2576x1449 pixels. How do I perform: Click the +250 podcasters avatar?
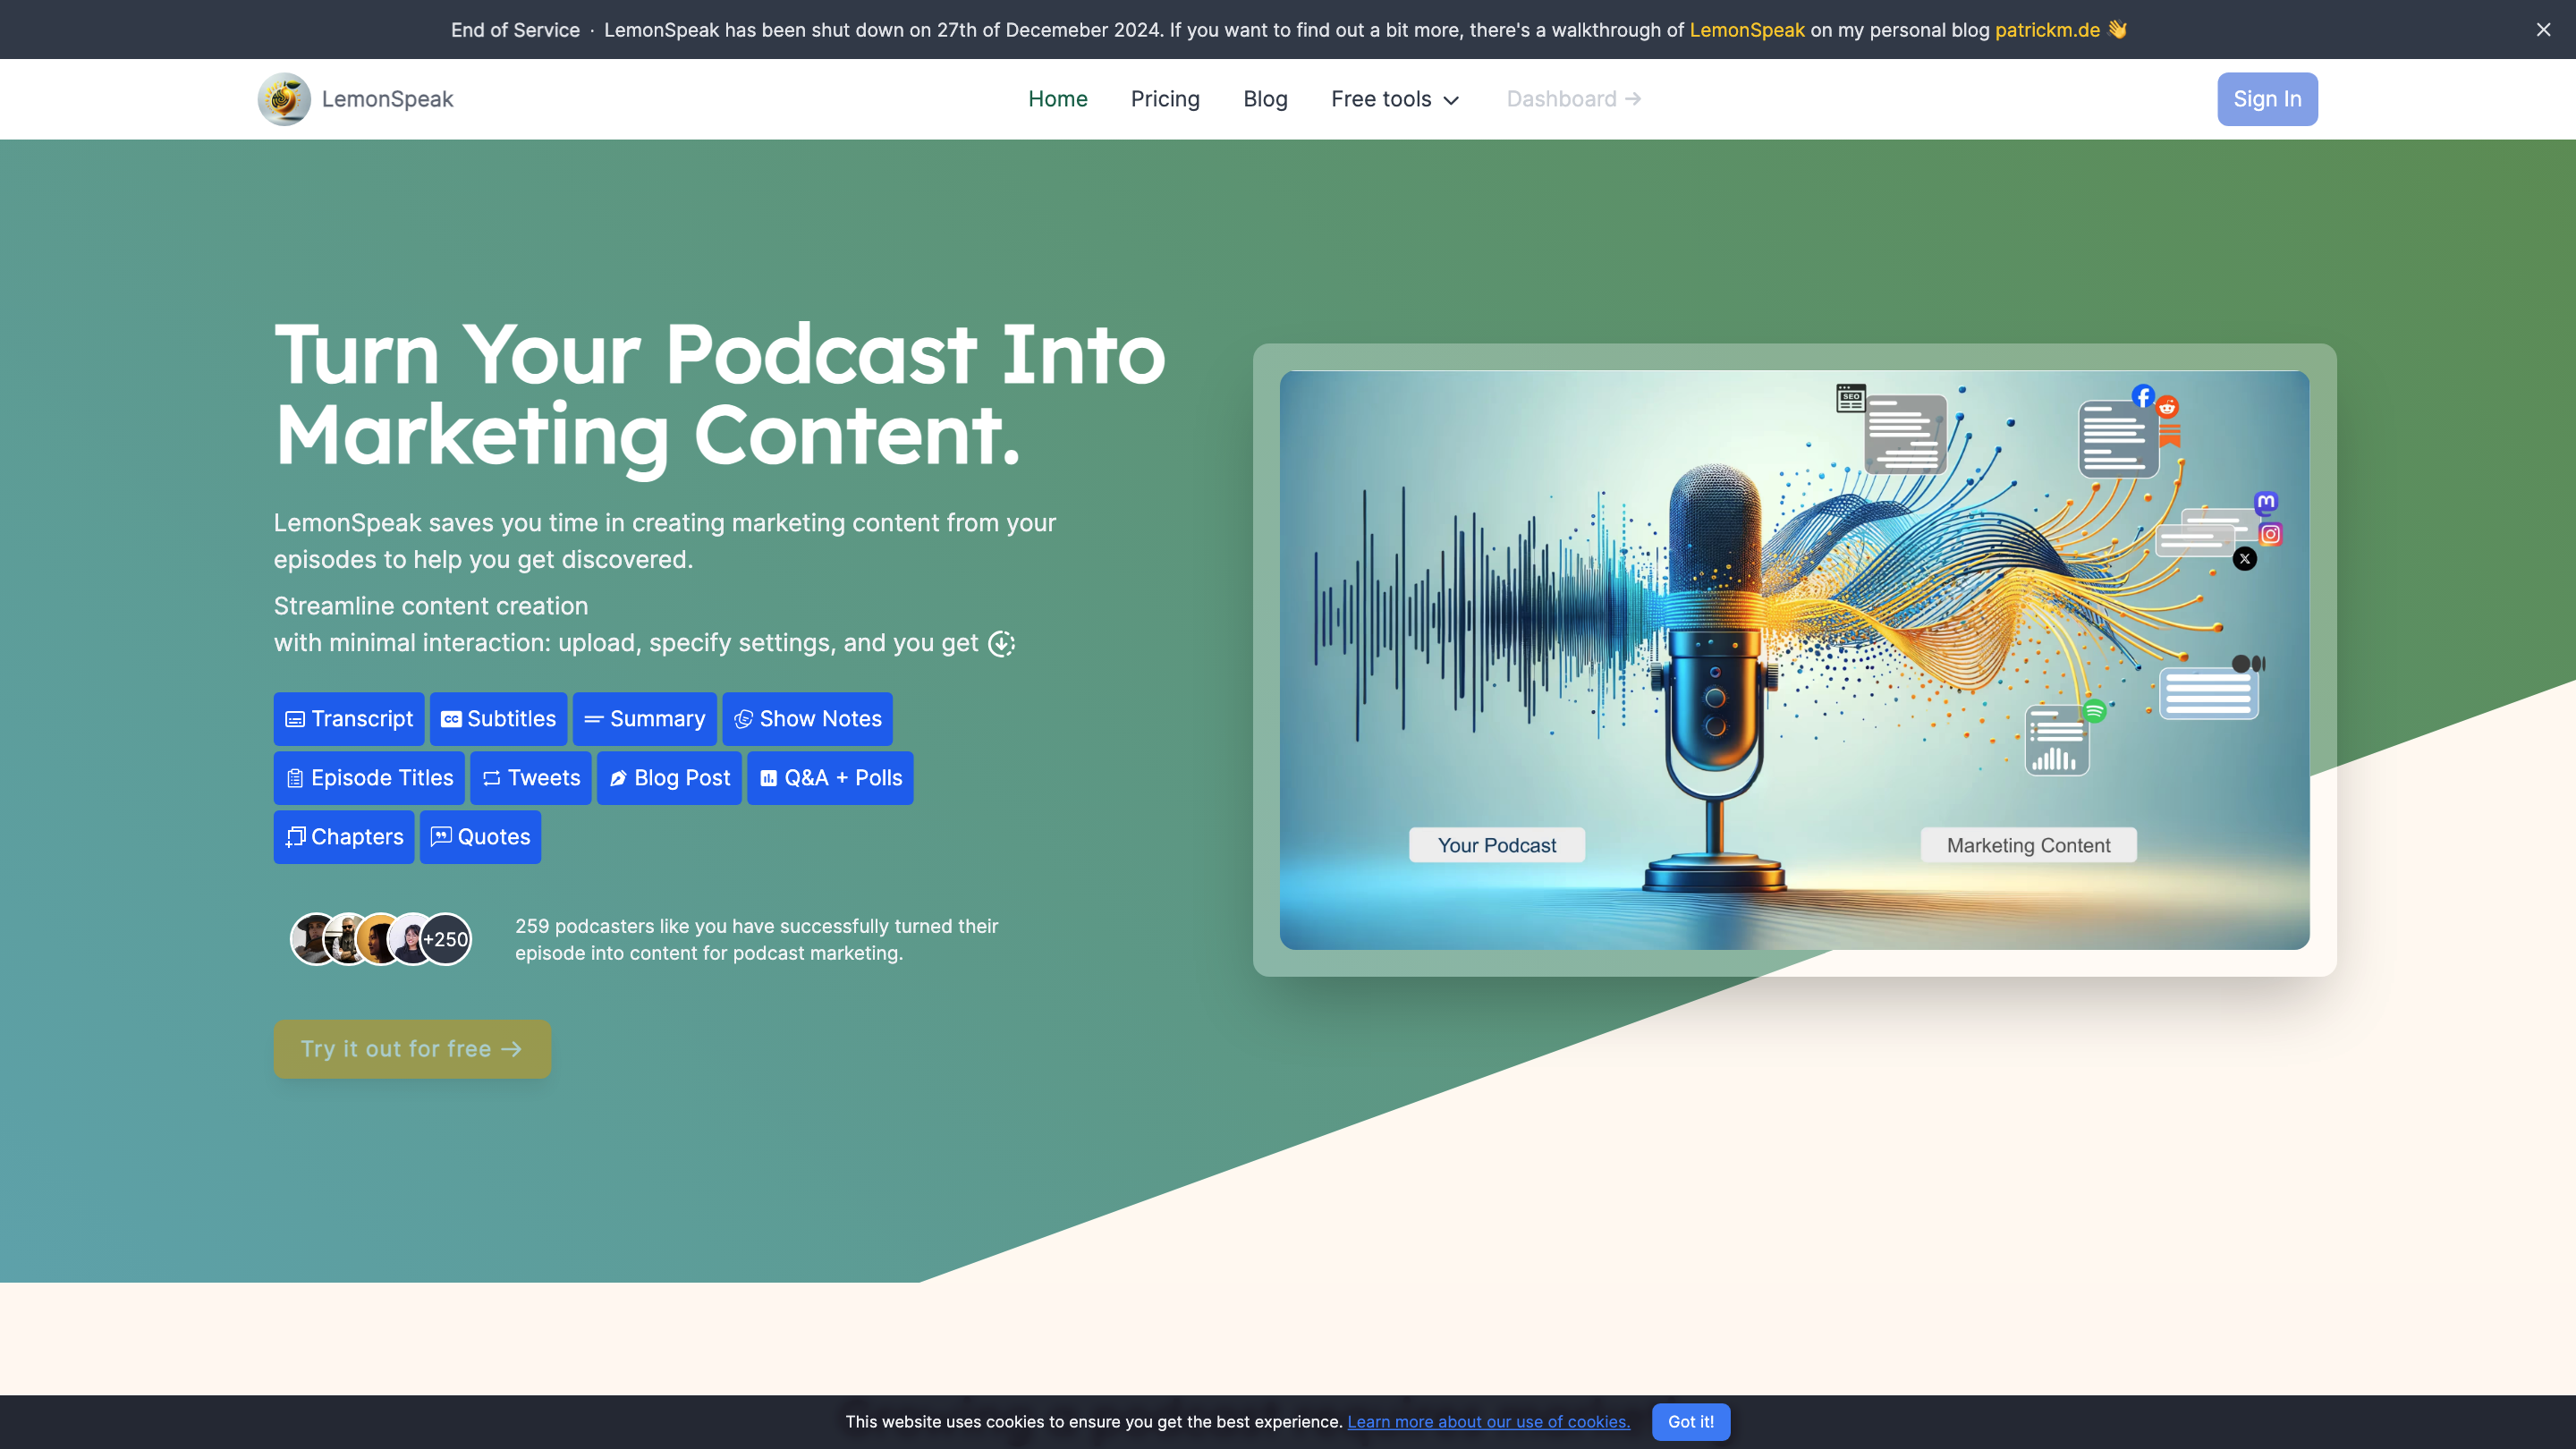[446, 939]
